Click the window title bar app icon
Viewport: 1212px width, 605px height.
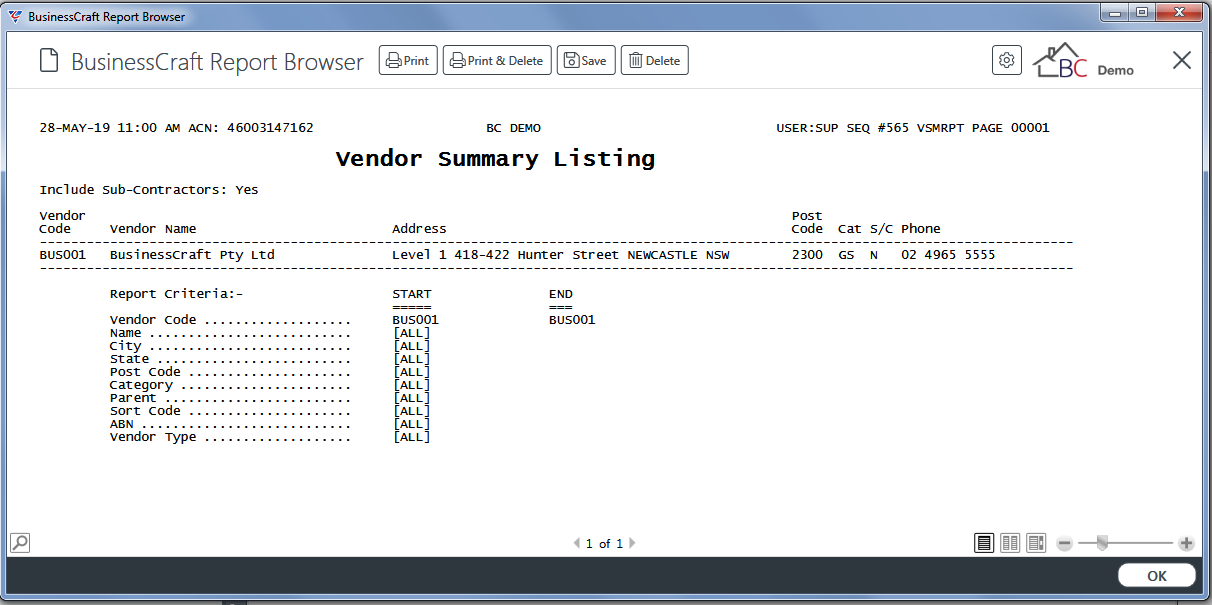[15, 17]
